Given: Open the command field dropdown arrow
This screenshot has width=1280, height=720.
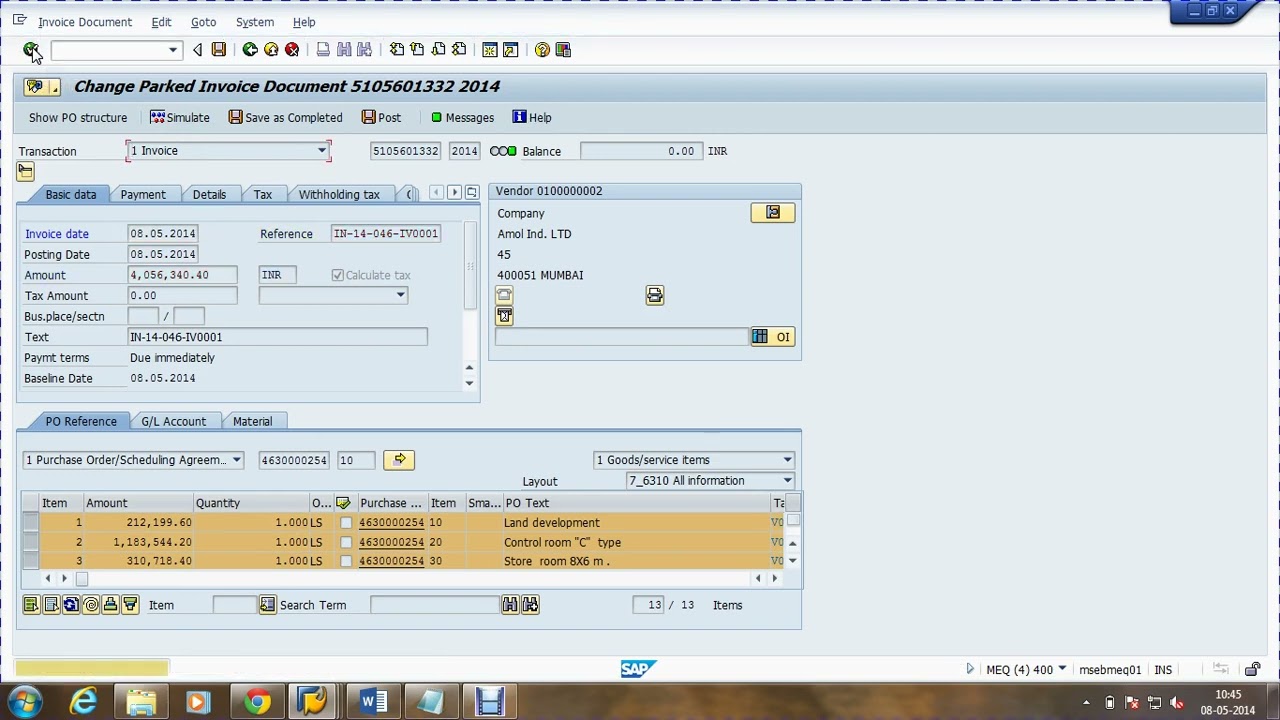Looking at the screenshot, I should [x=172, y=50].
